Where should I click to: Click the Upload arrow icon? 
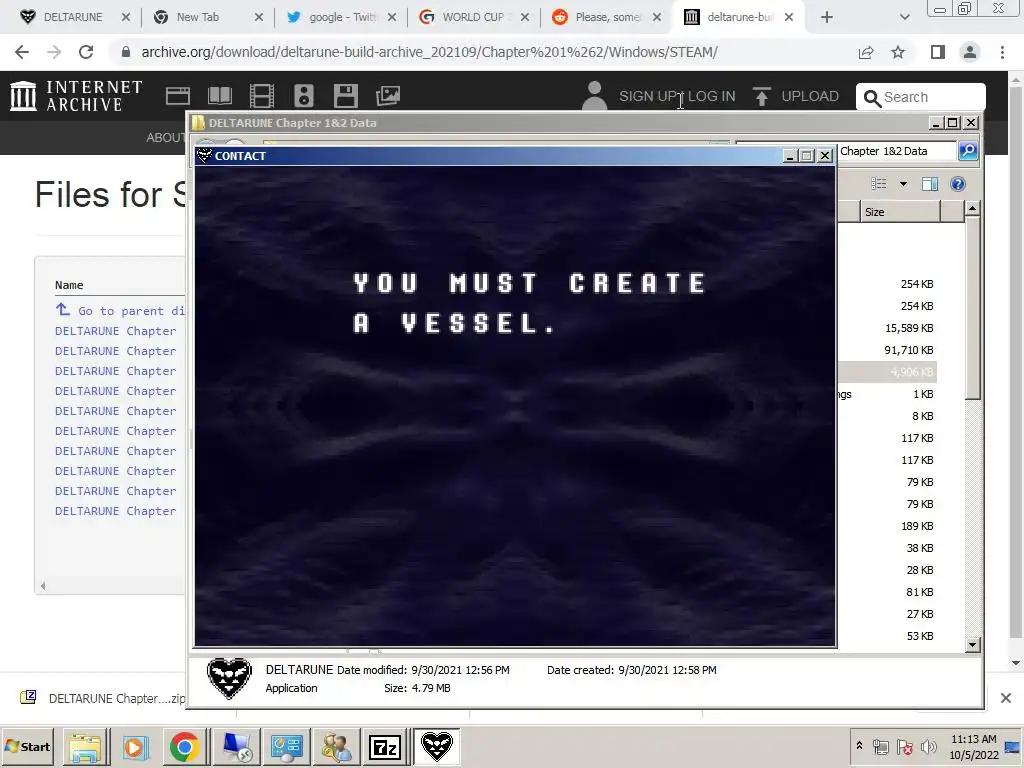click(761, 96)
